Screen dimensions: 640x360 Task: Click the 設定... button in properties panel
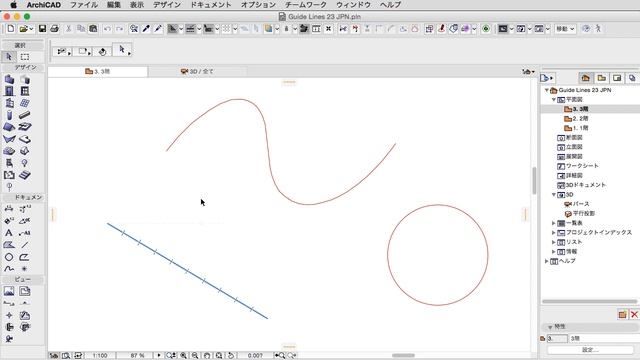[590, 350]
